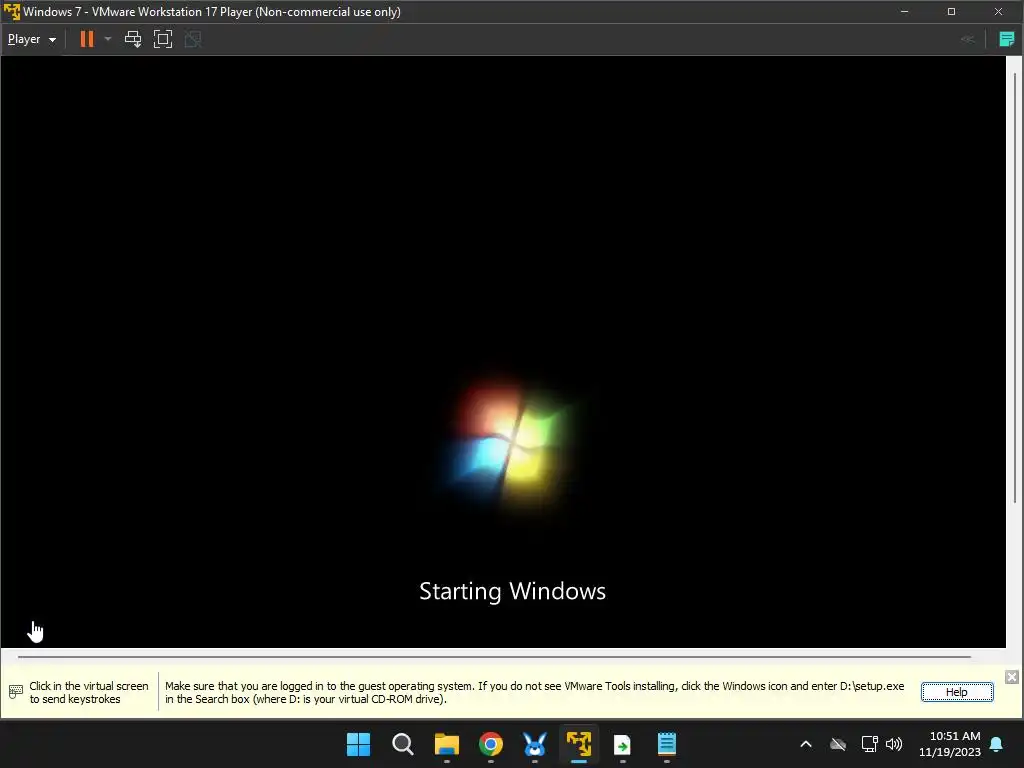Open the blue notepad app on the taskbar

[667, 744]
